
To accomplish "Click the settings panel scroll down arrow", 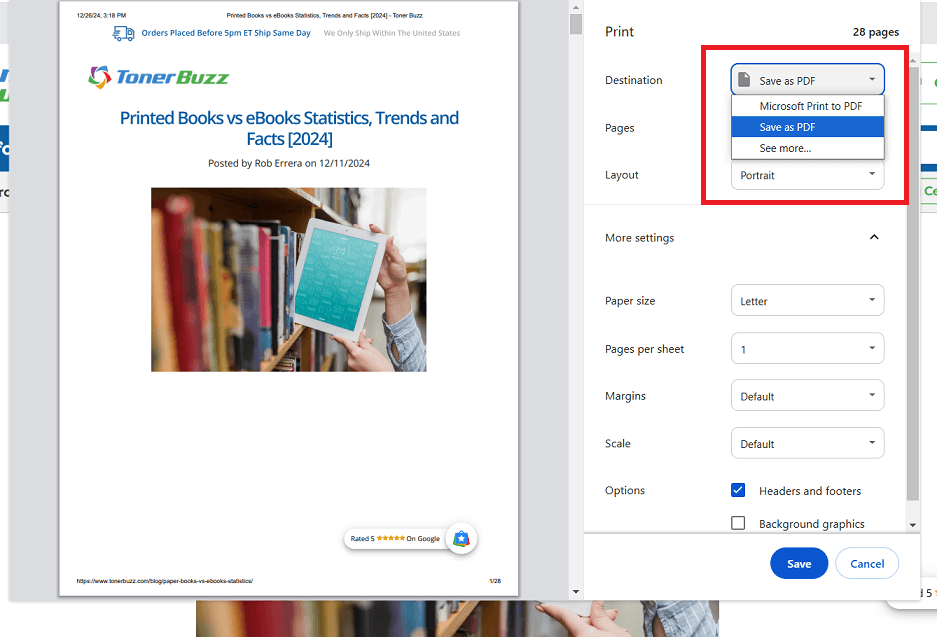I will click(912, 525).
